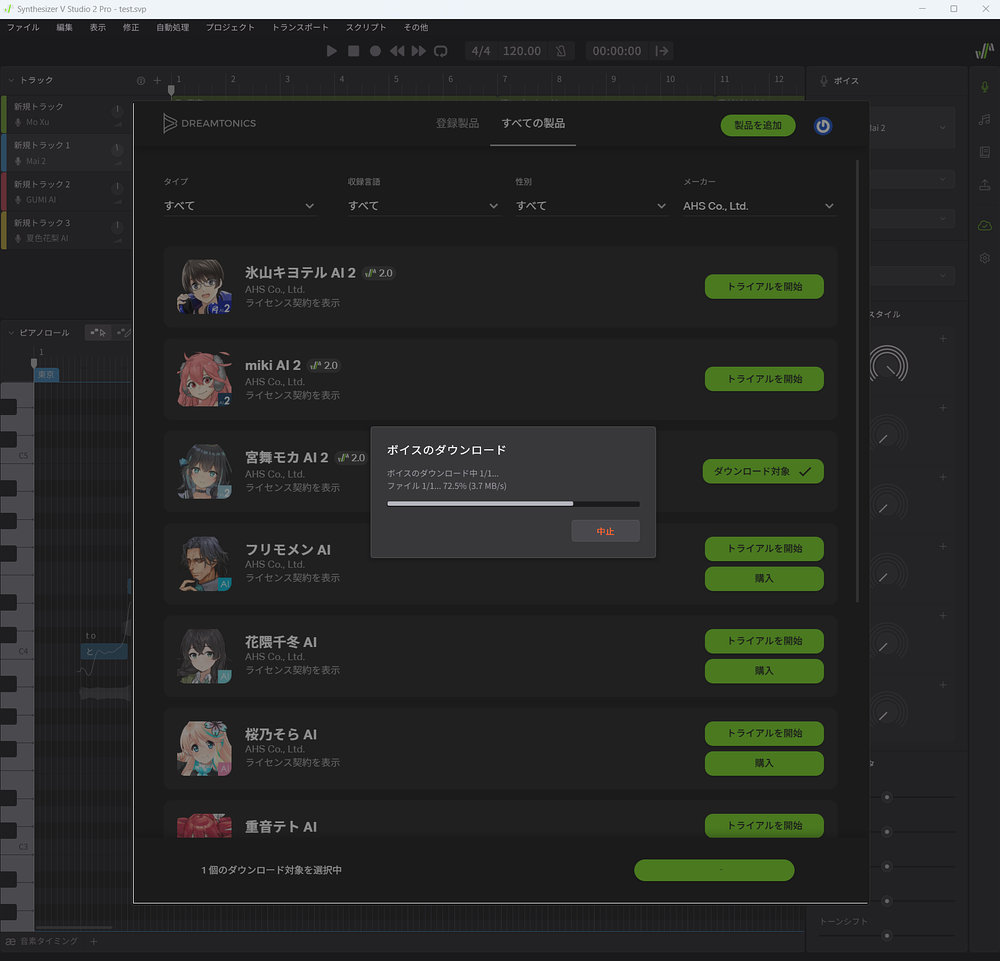Viewport: 1000px width, 961px height.
Task: Click the フリモメン AI thumbnail
Action: (204, 564)
